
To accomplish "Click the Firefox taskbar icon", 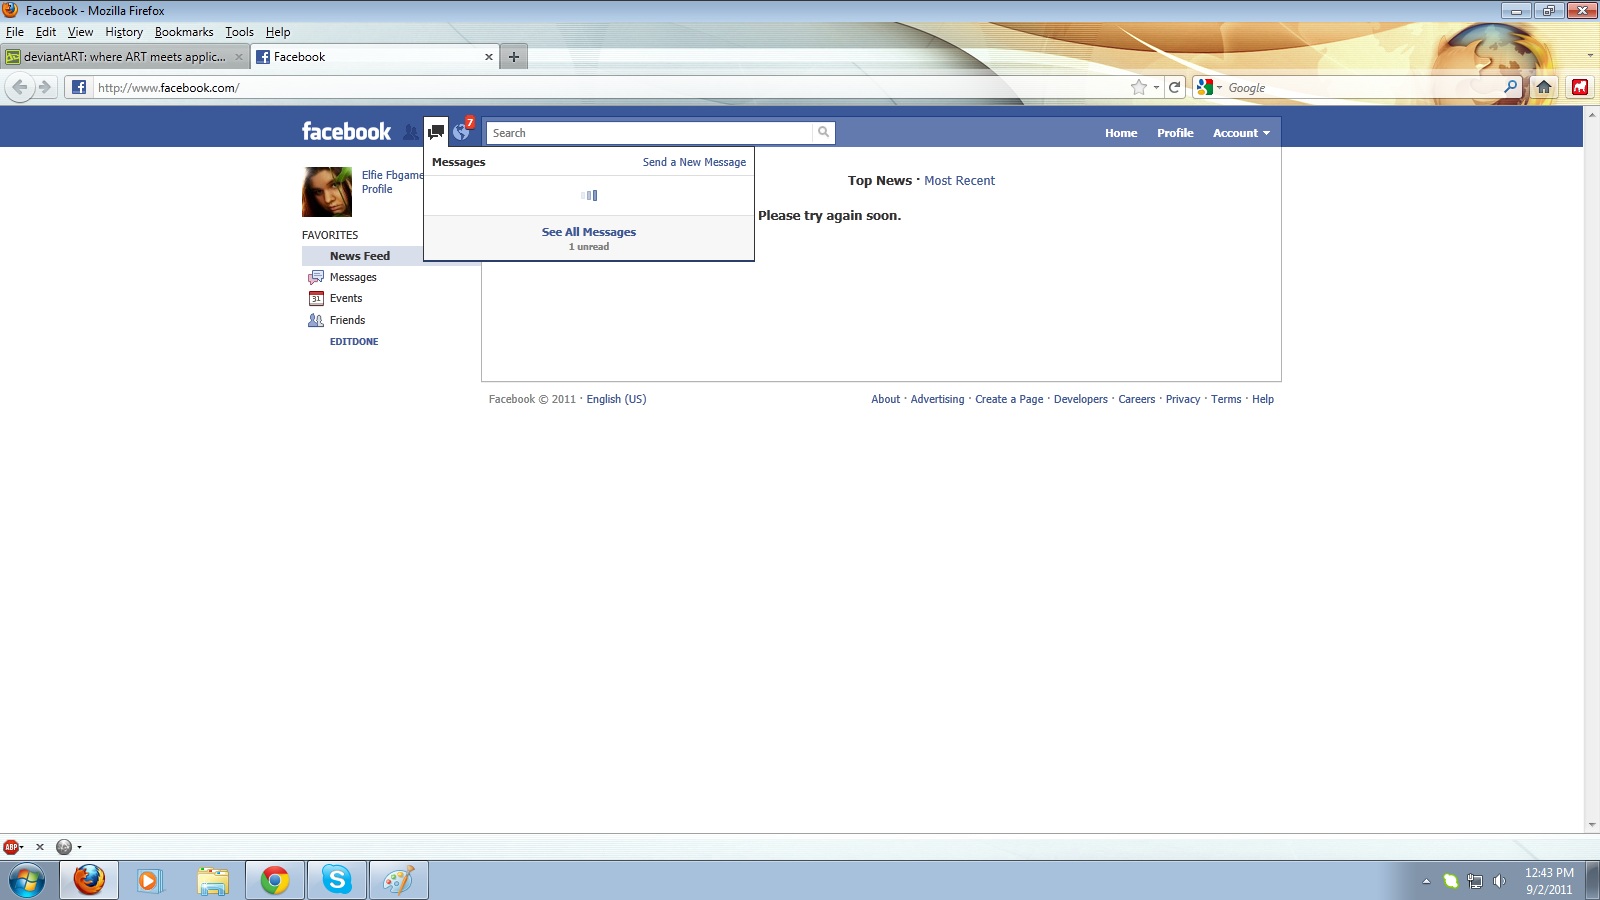I will pyautogui.click(x=89, y=880).
